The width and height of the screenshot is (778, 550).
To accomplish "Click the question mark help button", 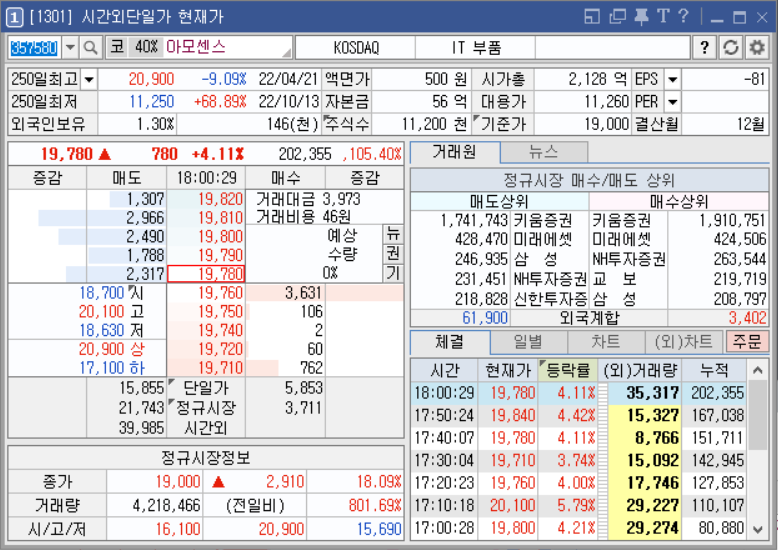I will (x=704, y=48).
